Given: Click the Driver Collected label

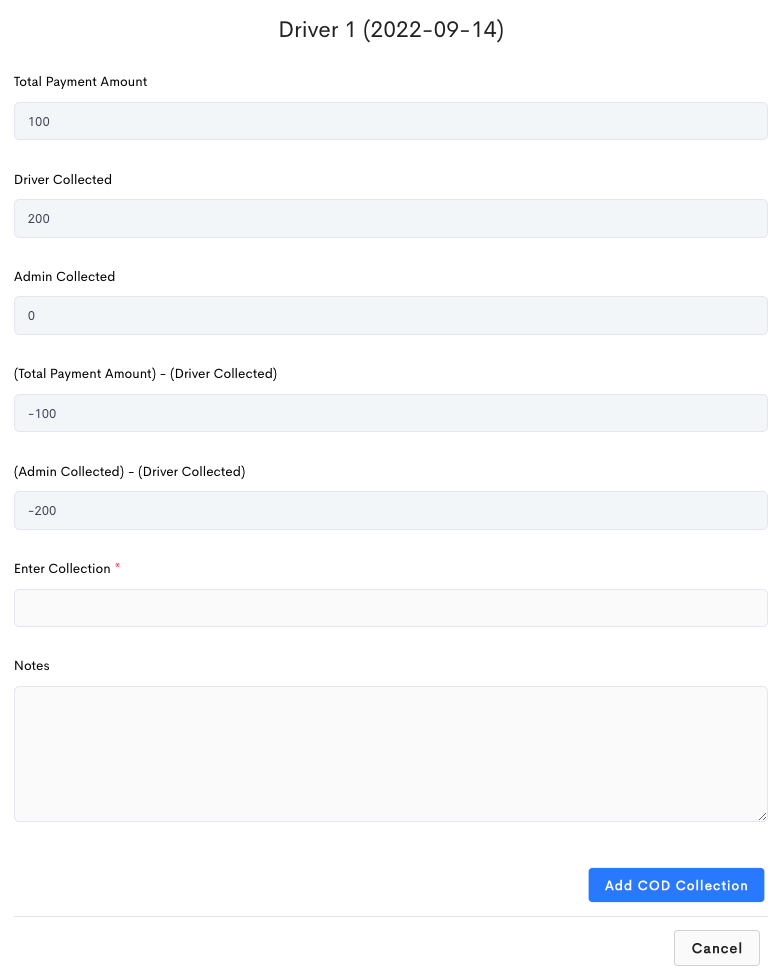Looking at the screenshot, I should [x=63, y=179].
